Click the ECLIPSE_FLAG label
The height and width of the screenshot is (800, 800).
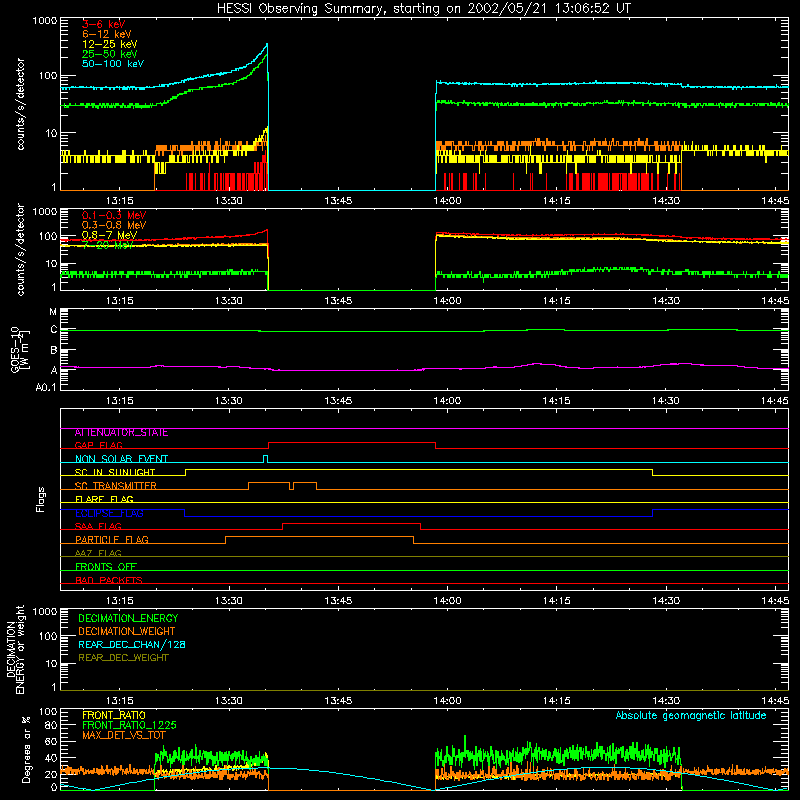[109, 513]
